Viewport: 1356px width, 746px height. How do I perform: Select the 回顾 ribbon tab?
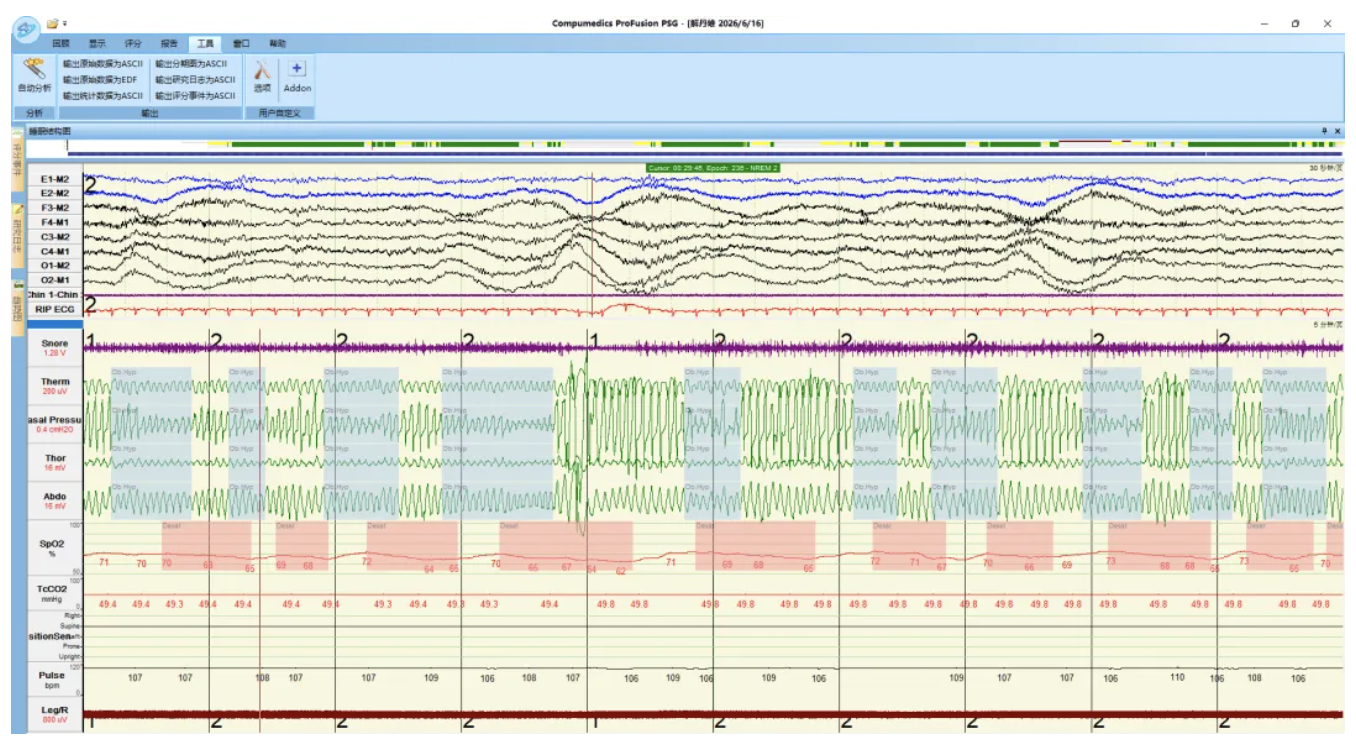(x=61, y=44)
